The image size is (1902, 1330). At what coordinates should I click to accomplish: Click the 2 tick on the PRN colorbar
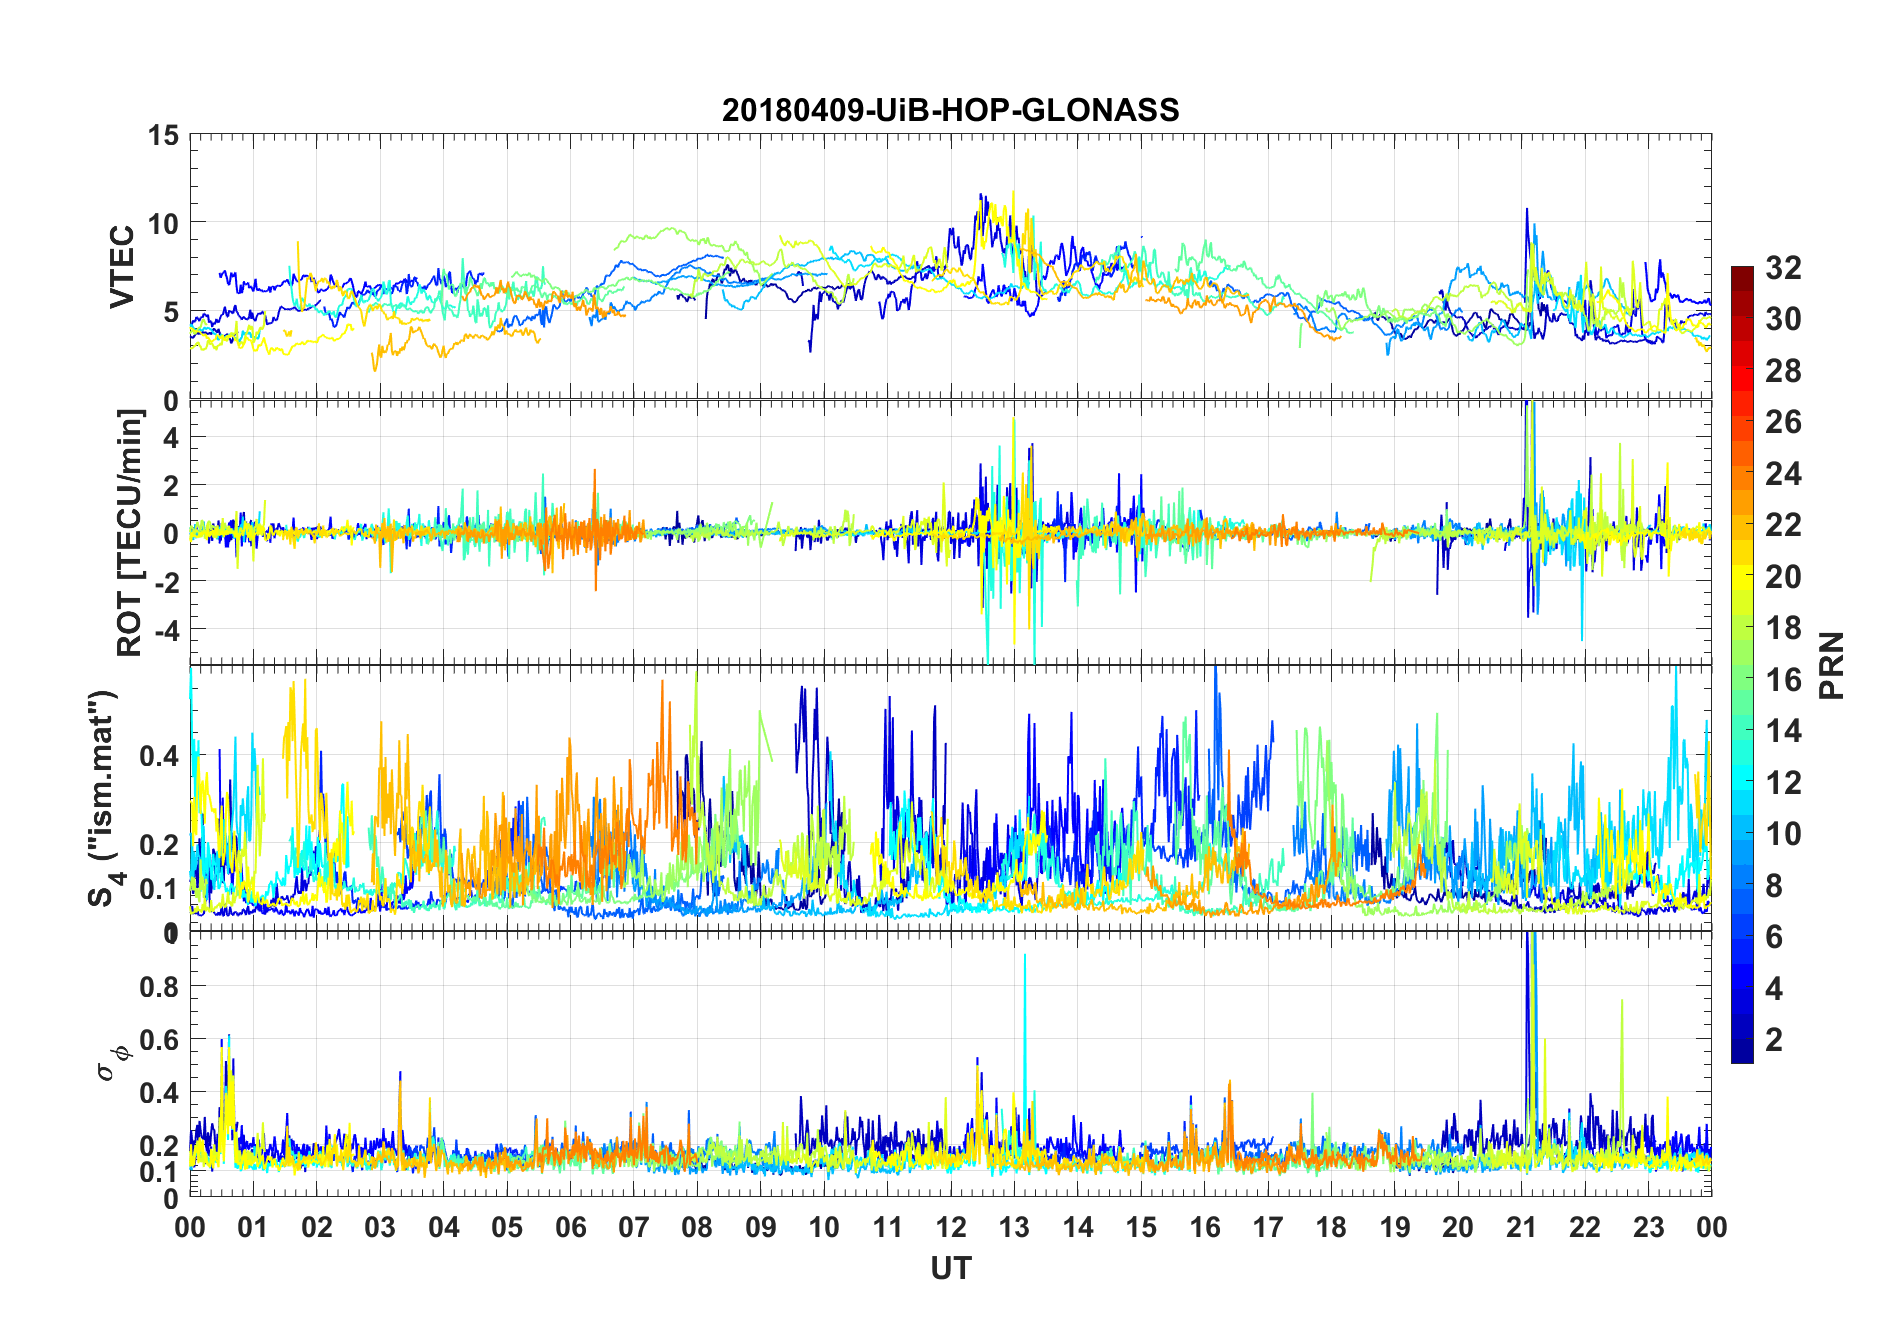pos(1775,1039)
